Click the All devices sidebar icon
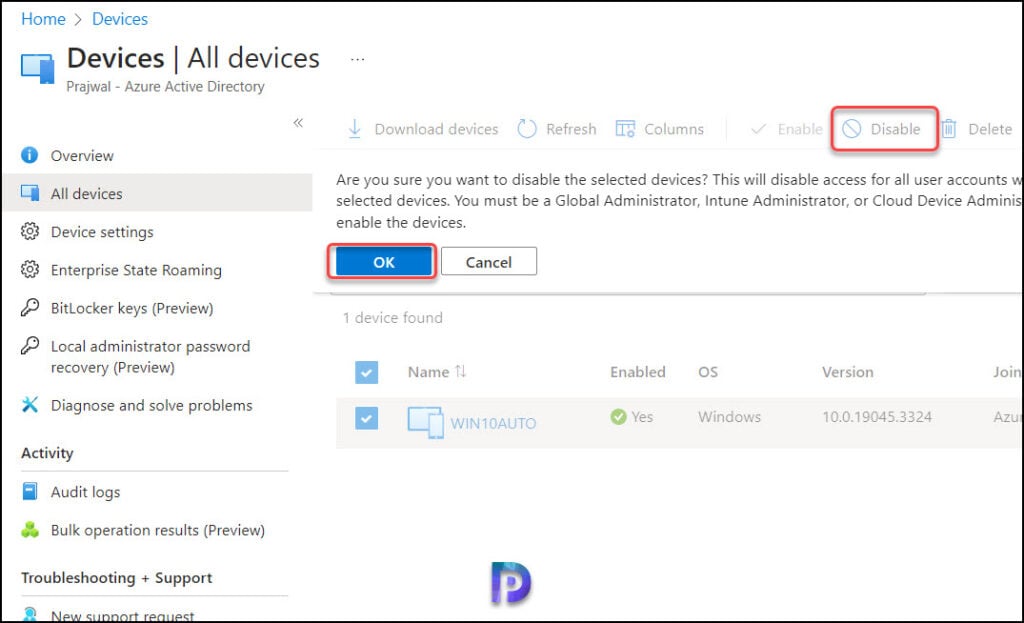The height and width of the screenshot is (623, 1024). tap(30, 193)
